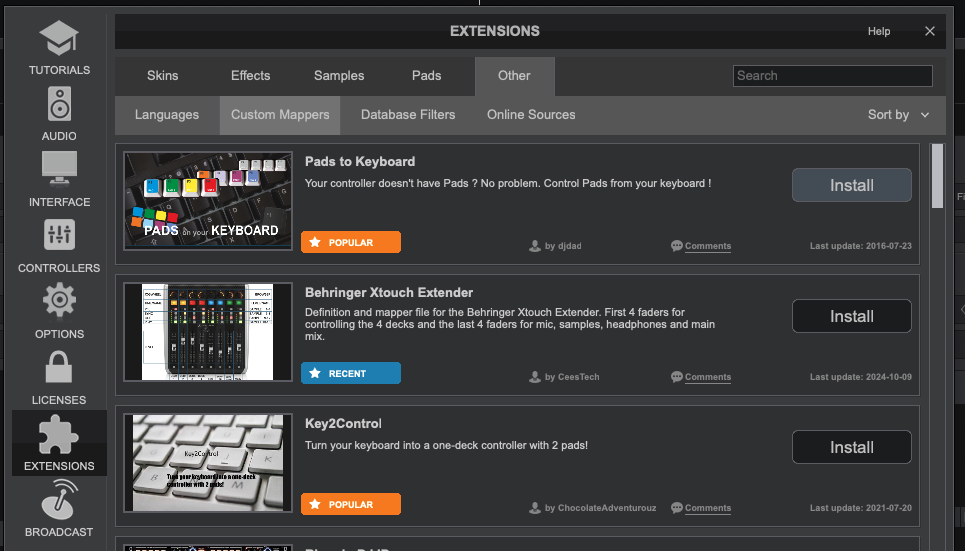Click the star on Key2Control's POPULAR badge
The width and height of the screenshot is (965, 551).
pyautogui.click(x=315, y=504)
